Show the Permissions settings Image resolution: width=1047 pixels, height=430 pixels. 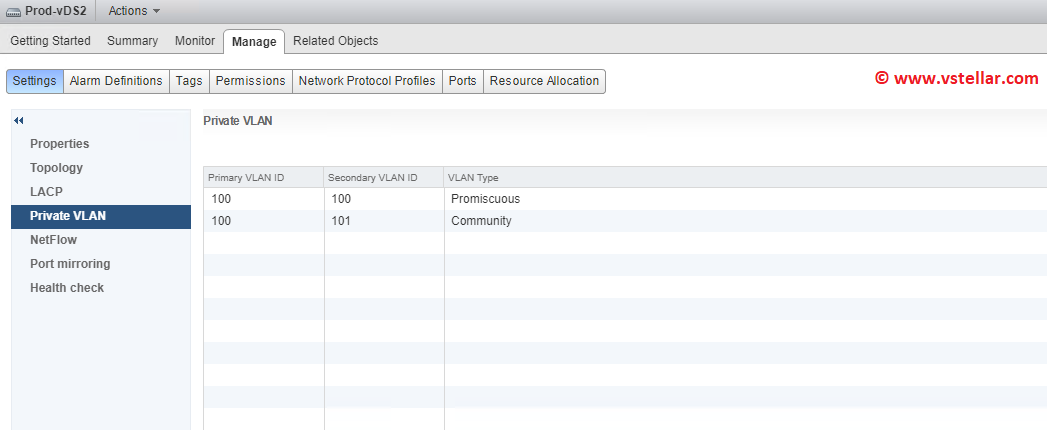coord(250,81)
